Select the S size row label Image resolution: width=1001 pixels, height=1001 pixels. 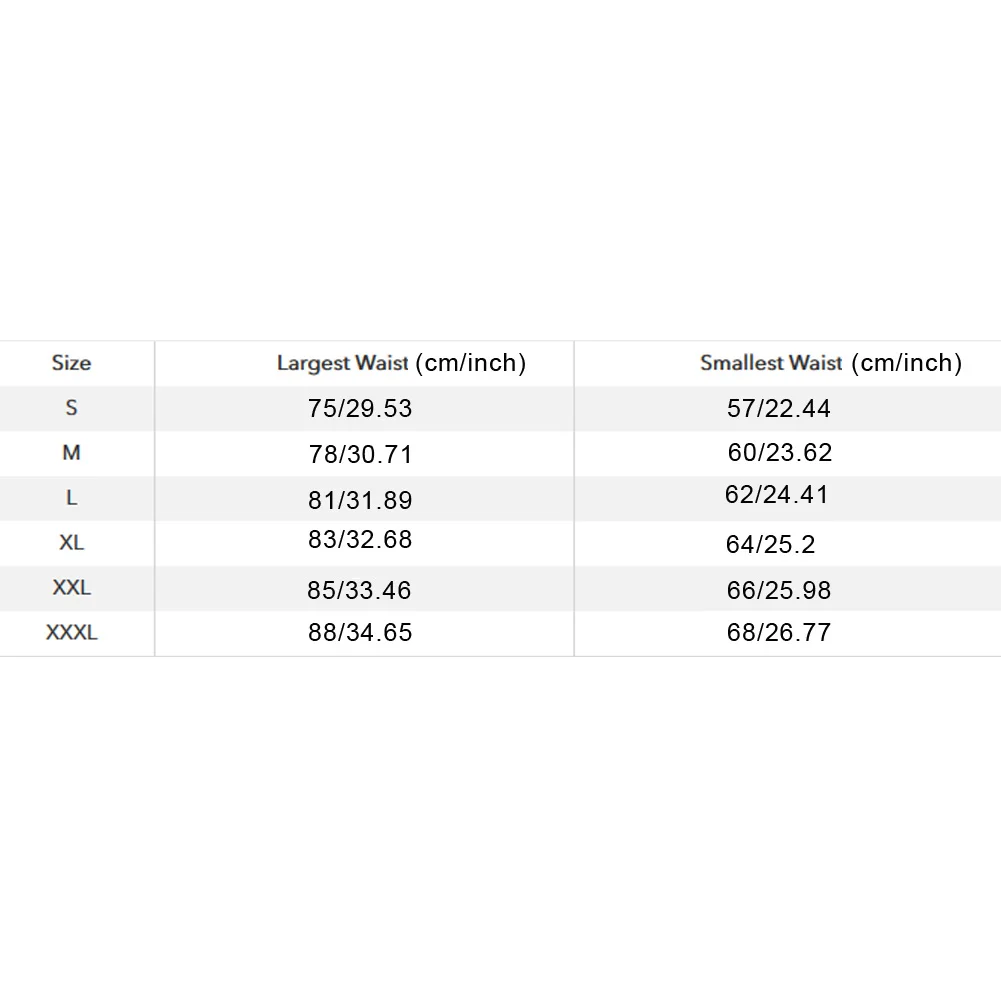[x=72, y=407]
